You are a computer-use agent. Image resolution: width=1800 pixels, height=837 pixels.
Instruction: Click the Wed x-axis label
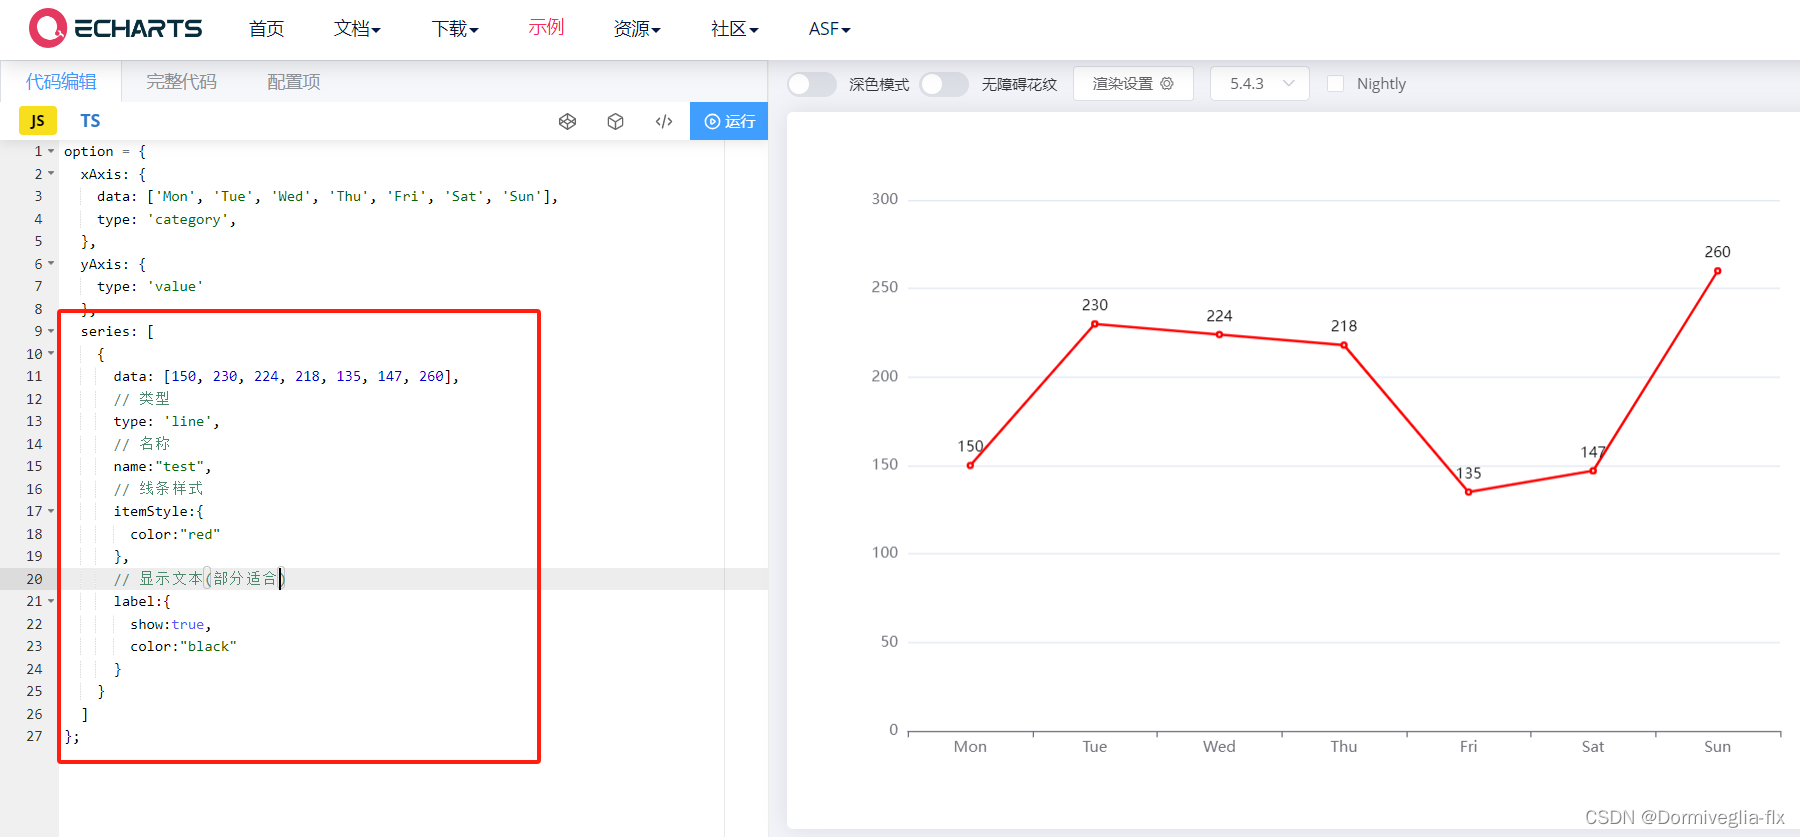[x=1219, y=746]
